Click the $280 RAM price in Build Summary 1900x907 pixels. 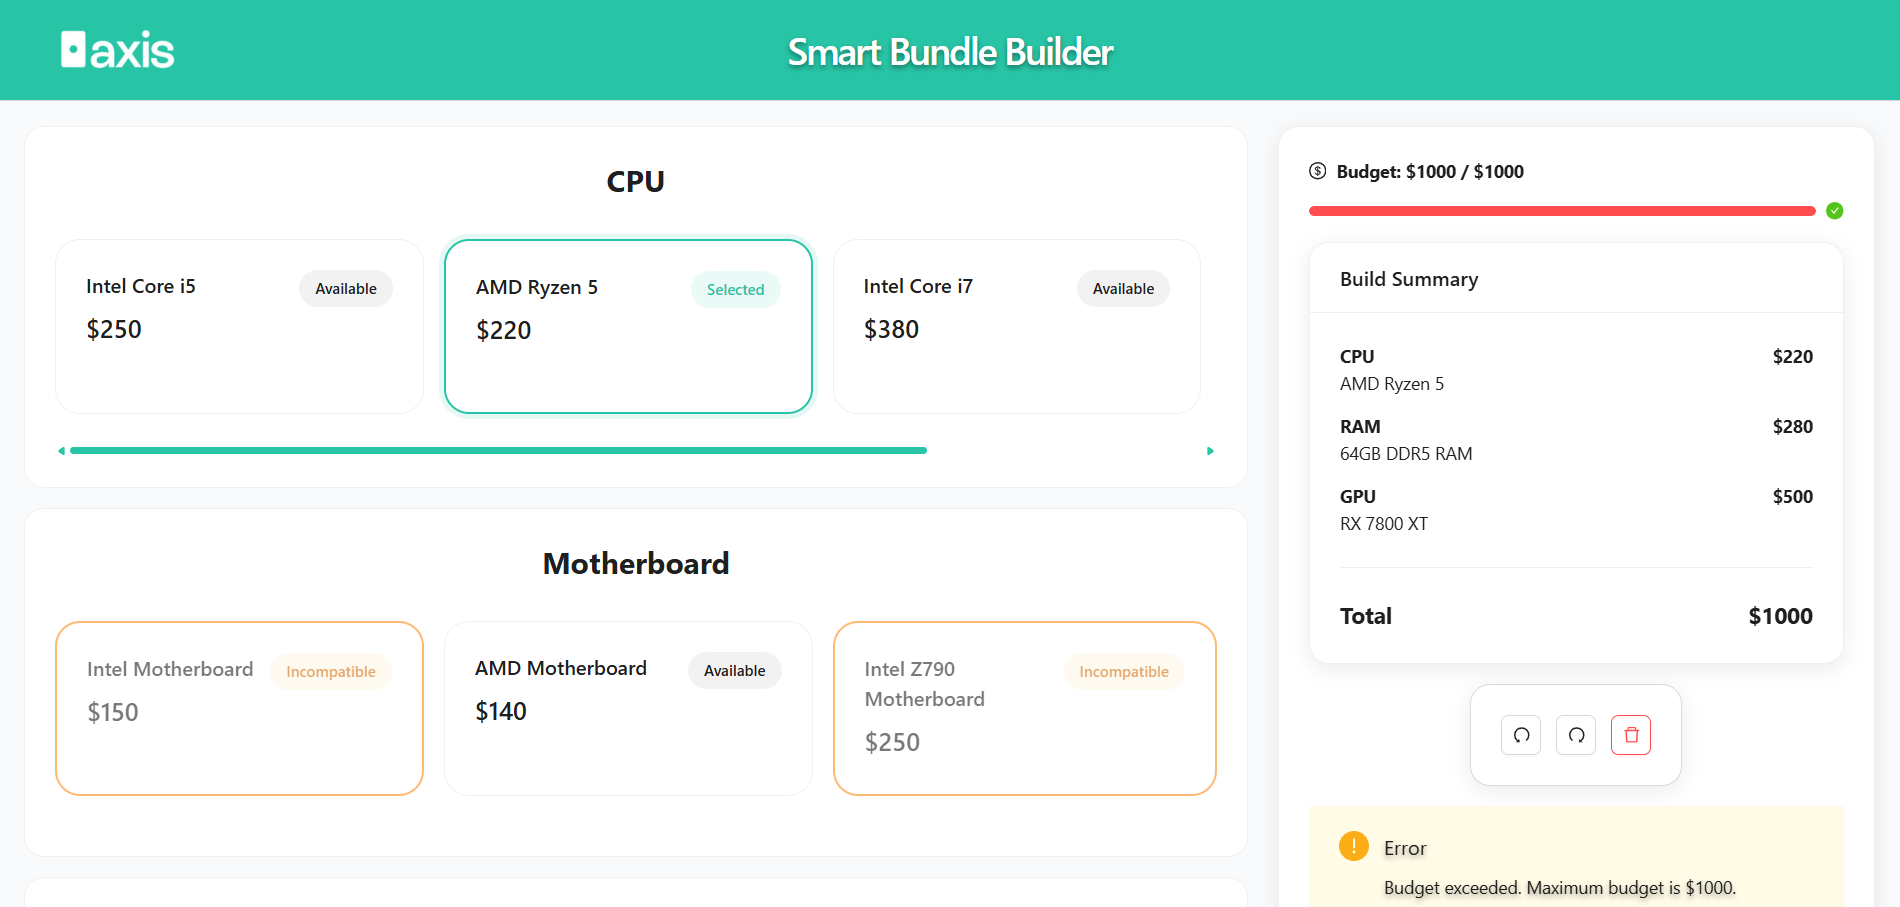[1792, 427]
